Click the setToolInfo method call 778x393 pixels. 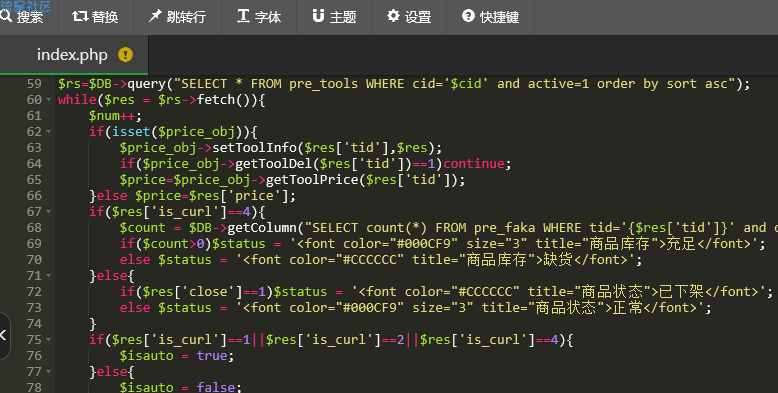click(x=255, y=148)
